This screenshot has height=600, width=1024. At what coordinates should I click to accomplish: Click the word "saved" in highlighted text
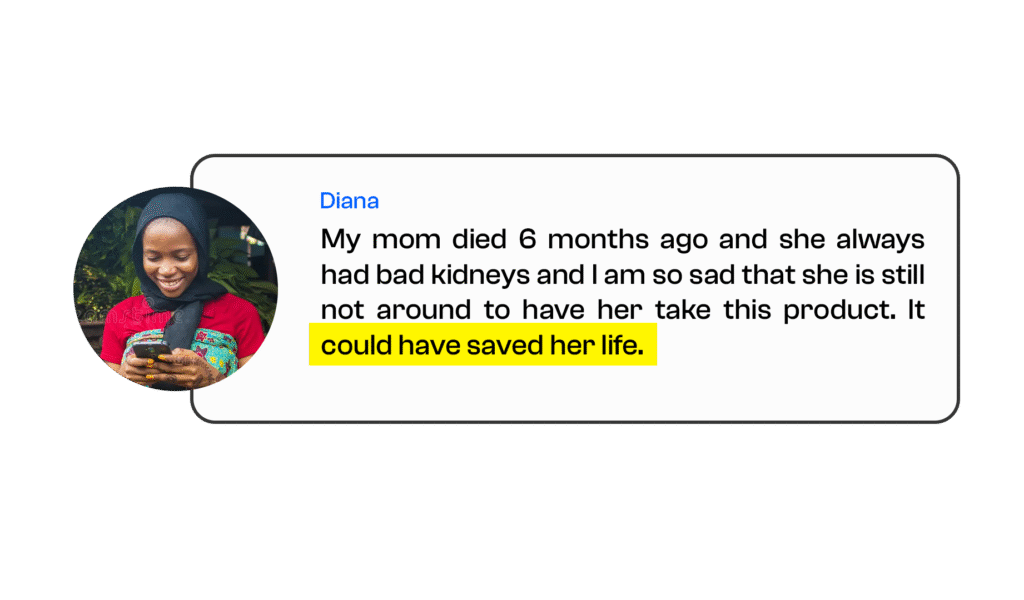pos(499,346)
